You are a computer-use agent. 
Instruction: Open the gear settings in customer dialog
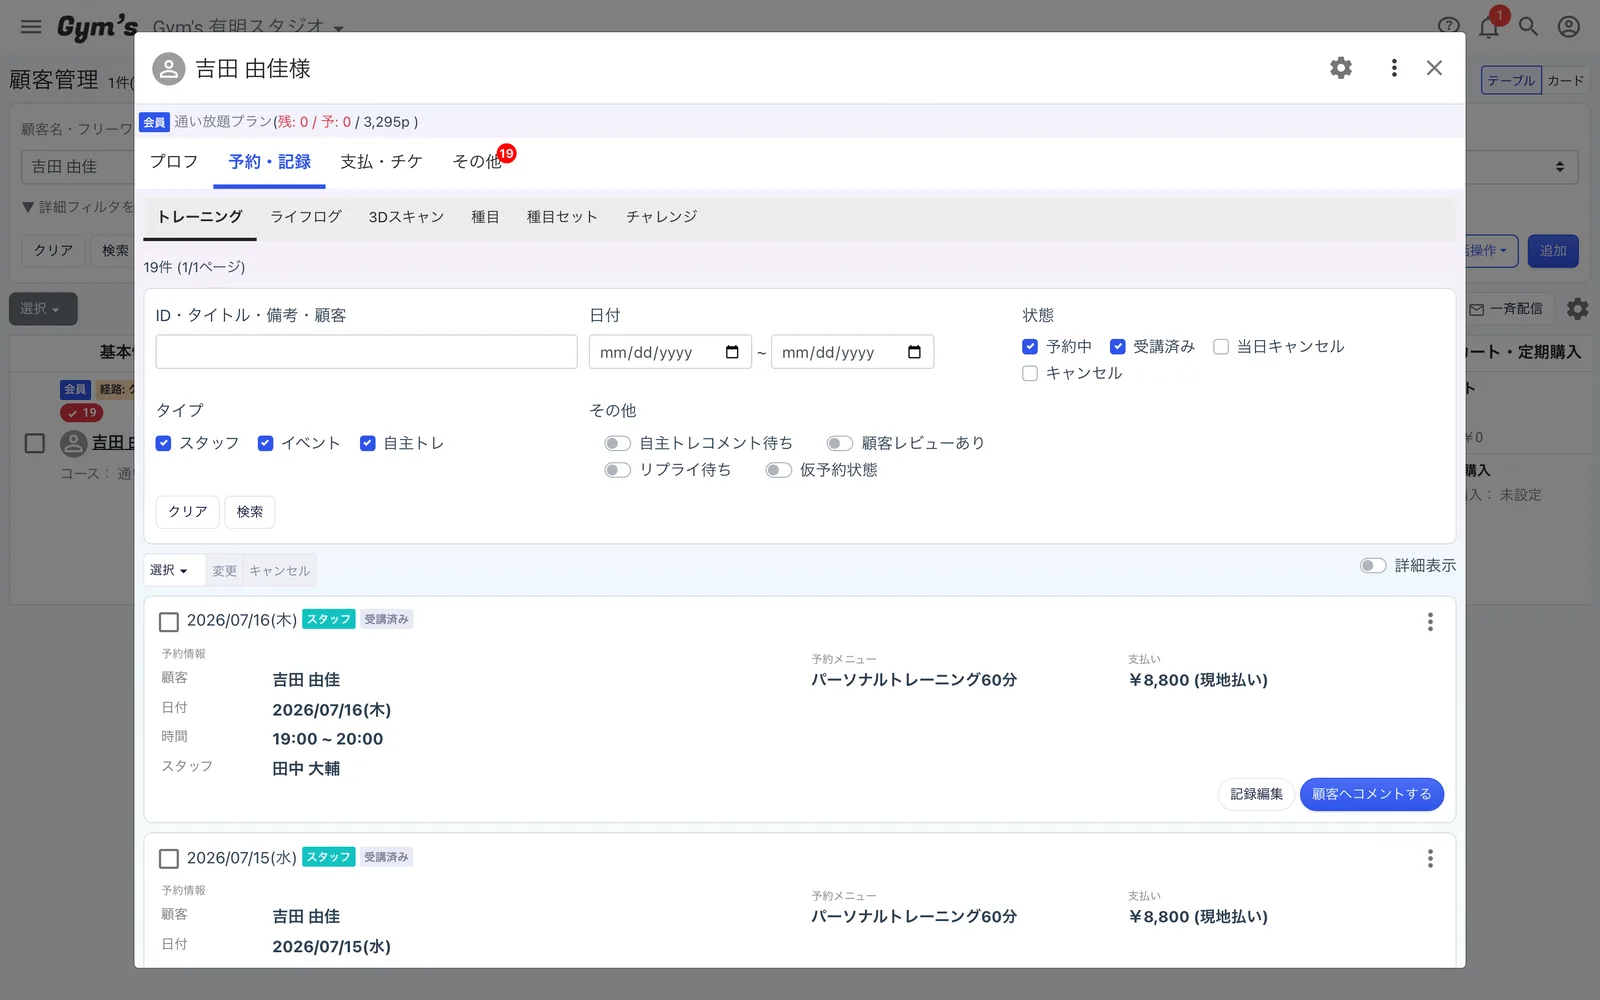coord(1341,68)
